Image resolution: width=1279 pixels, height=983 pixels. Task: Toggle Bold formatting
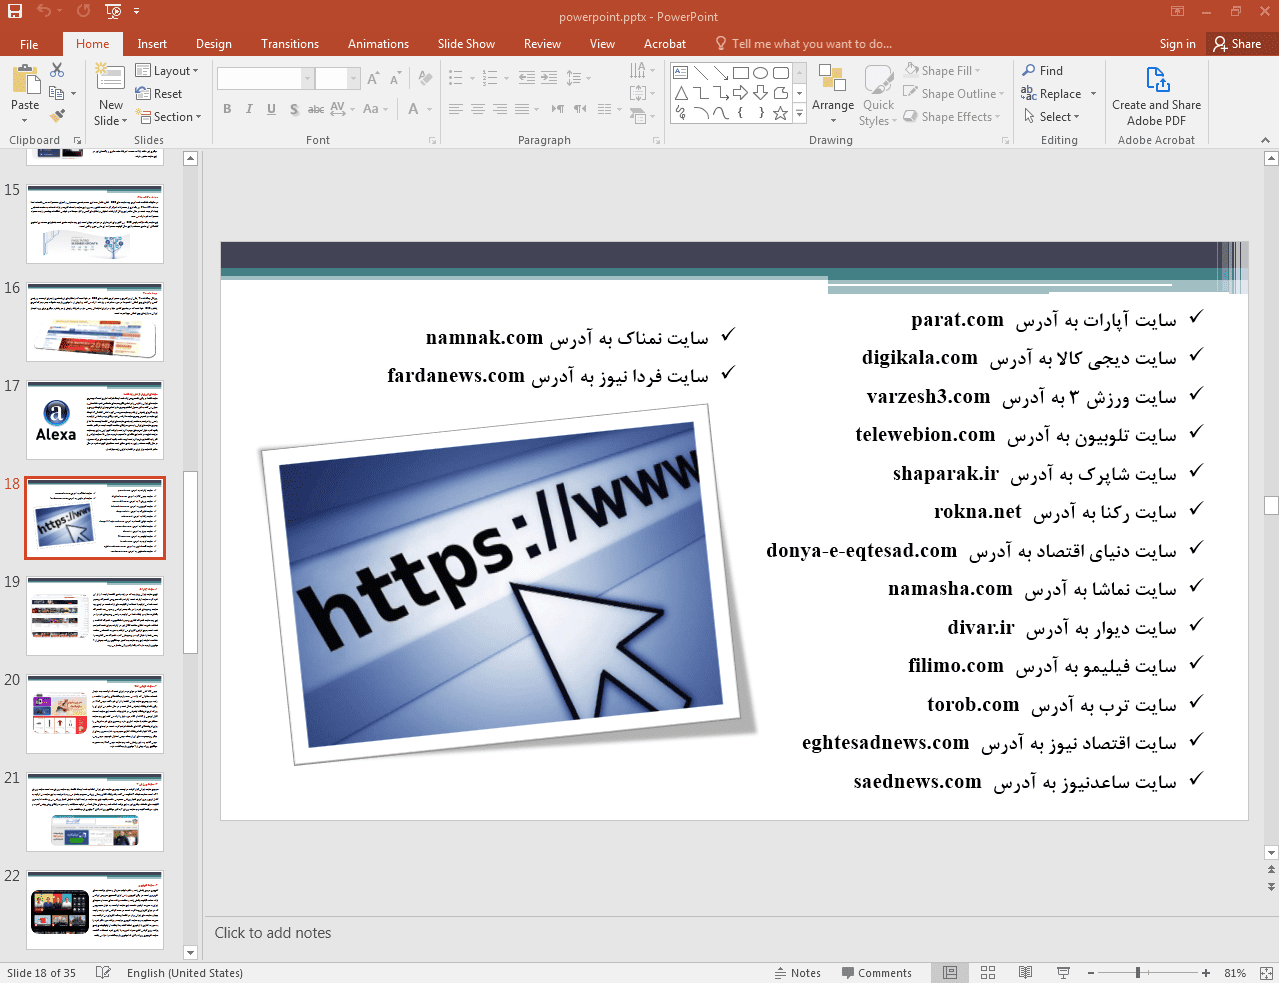click(x=227, y=109)
